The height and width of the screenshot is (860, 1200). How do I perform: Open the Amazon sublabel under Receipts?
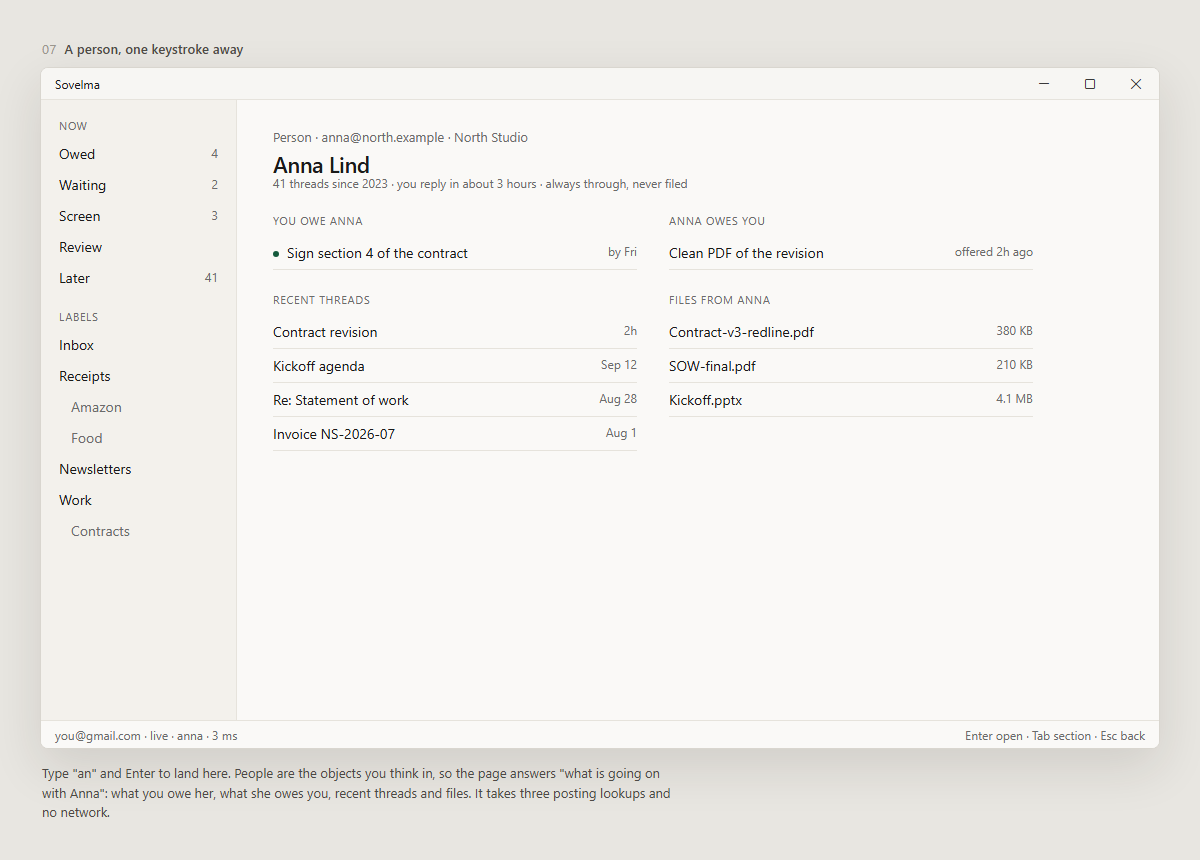pyautogui.click(x=138, y=407)
